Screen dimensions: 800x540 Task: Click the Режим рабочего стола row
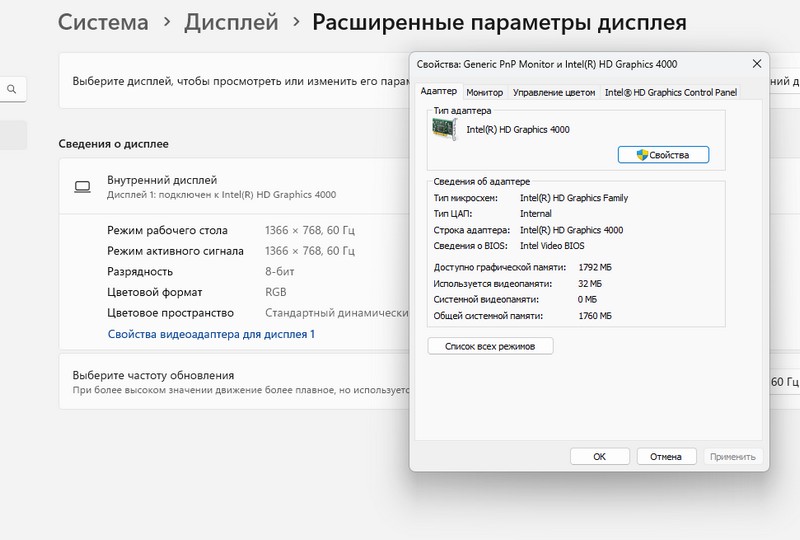pos(230,230)
